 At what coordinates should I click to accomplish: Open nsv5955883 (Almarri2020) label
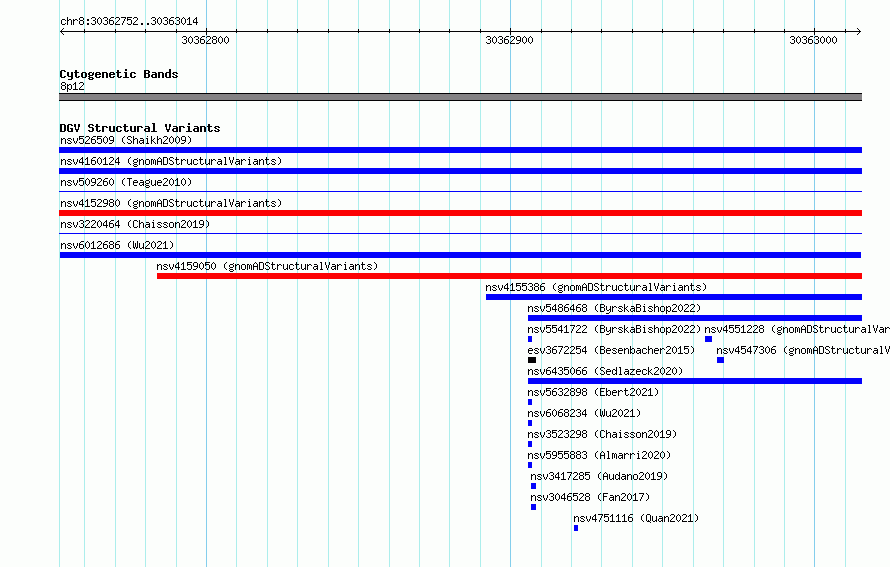[599, 455]
